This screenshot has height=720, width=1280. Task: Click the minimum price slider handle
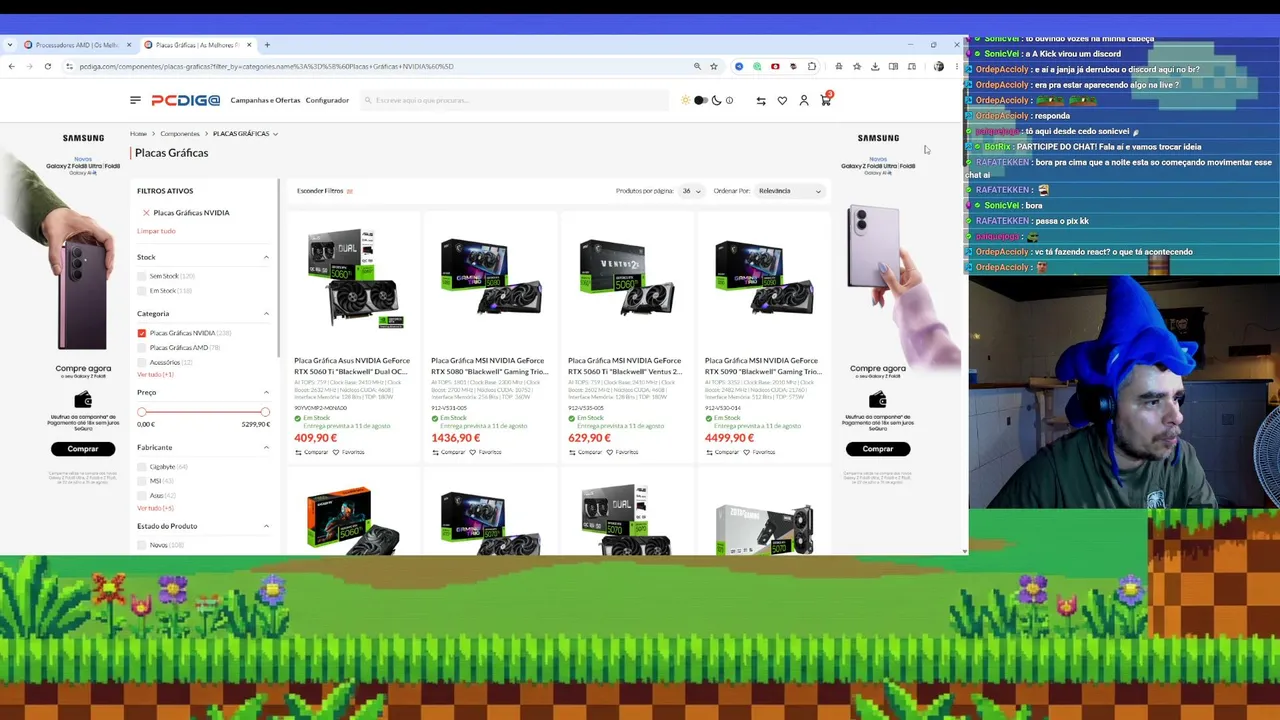coord(142,412)
